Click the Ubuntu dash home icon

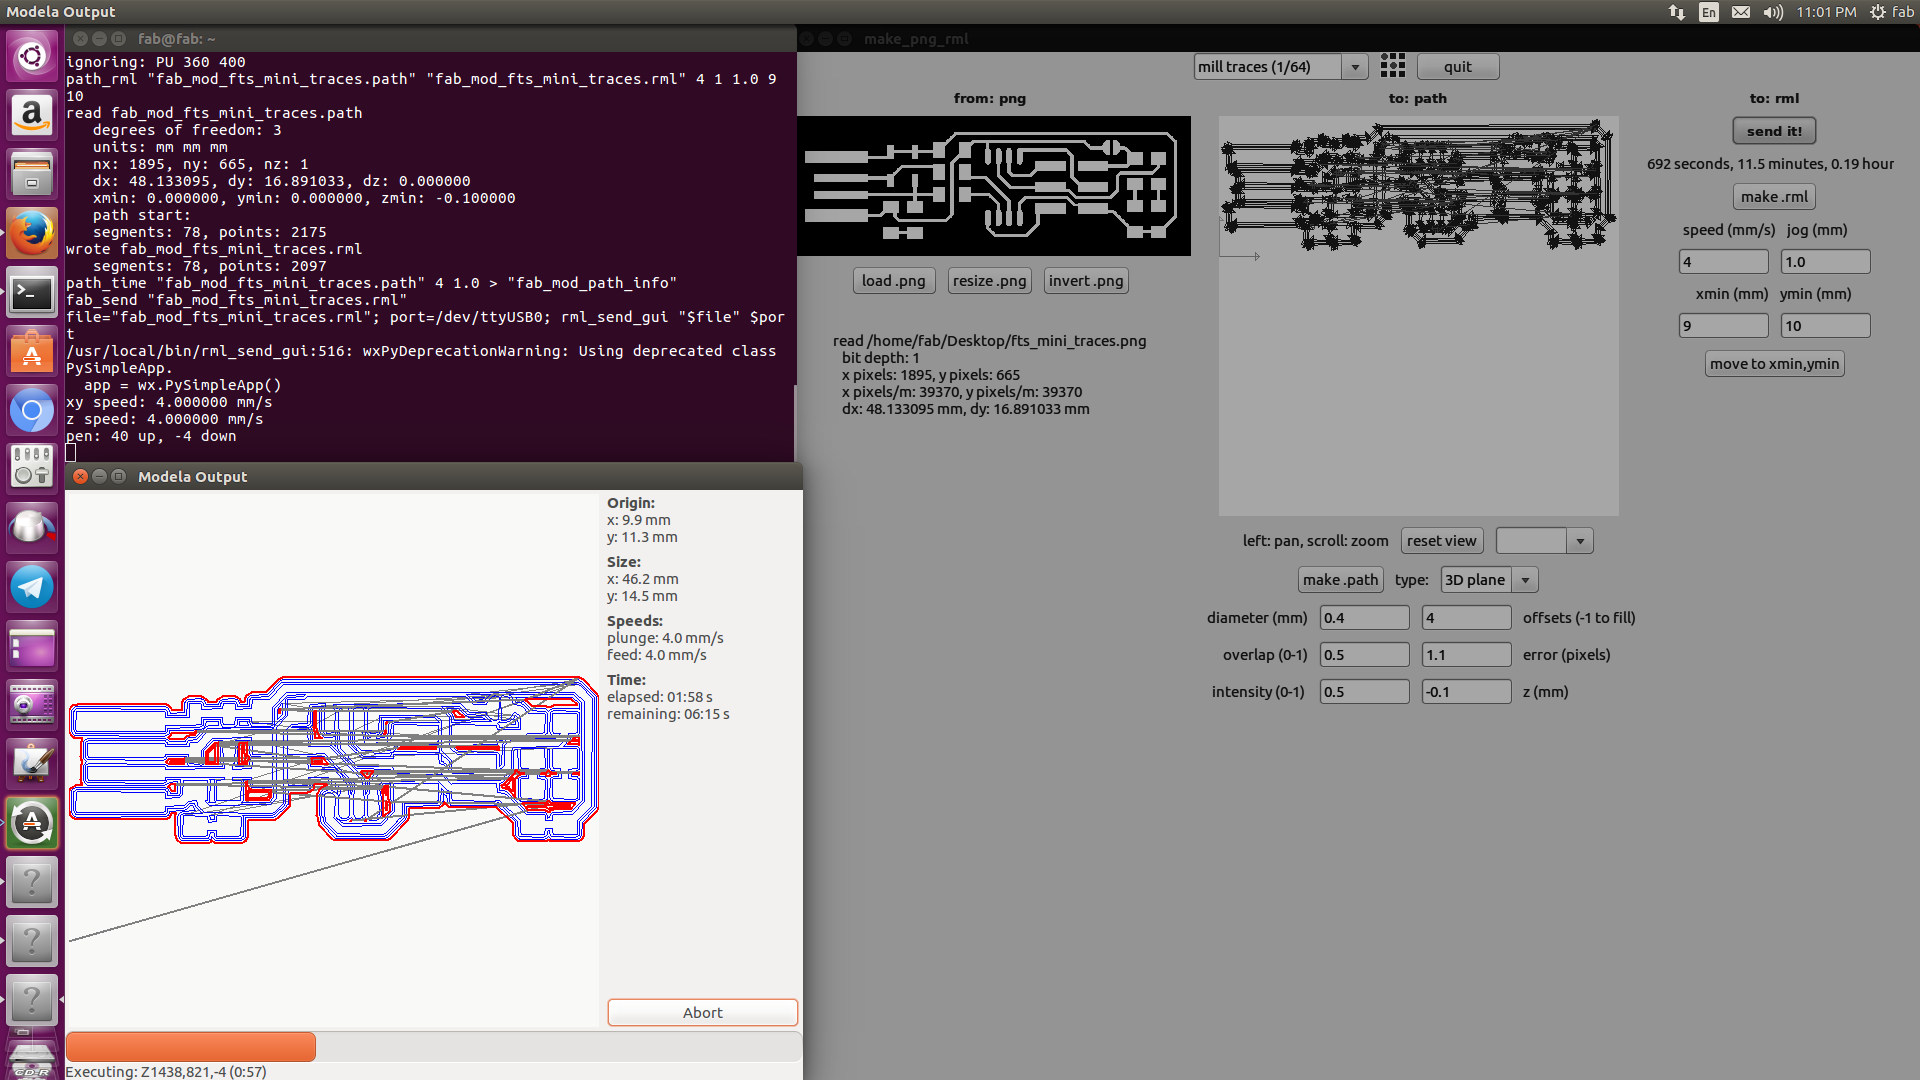32,56
